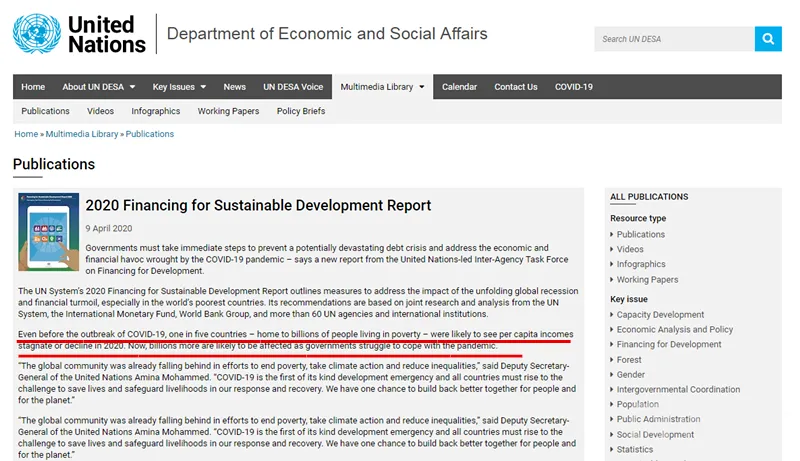The height and width of the screenshot is (461, 800).
Task: Filter by Publications resource type in sidebar
Action: [x=640, y=234]
